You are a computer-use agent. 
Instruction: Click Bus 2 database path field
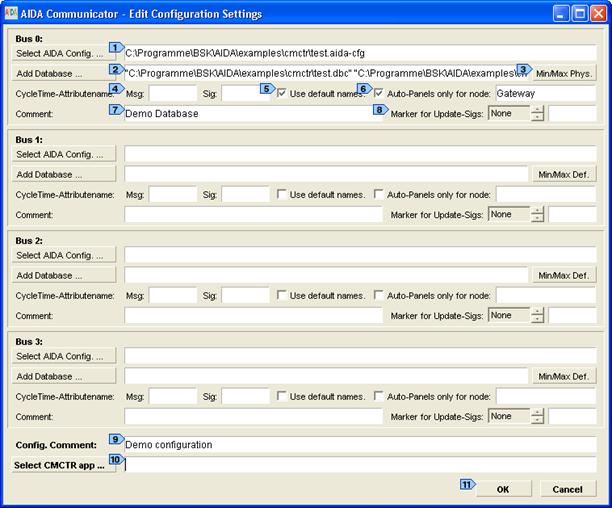(326, 275)
